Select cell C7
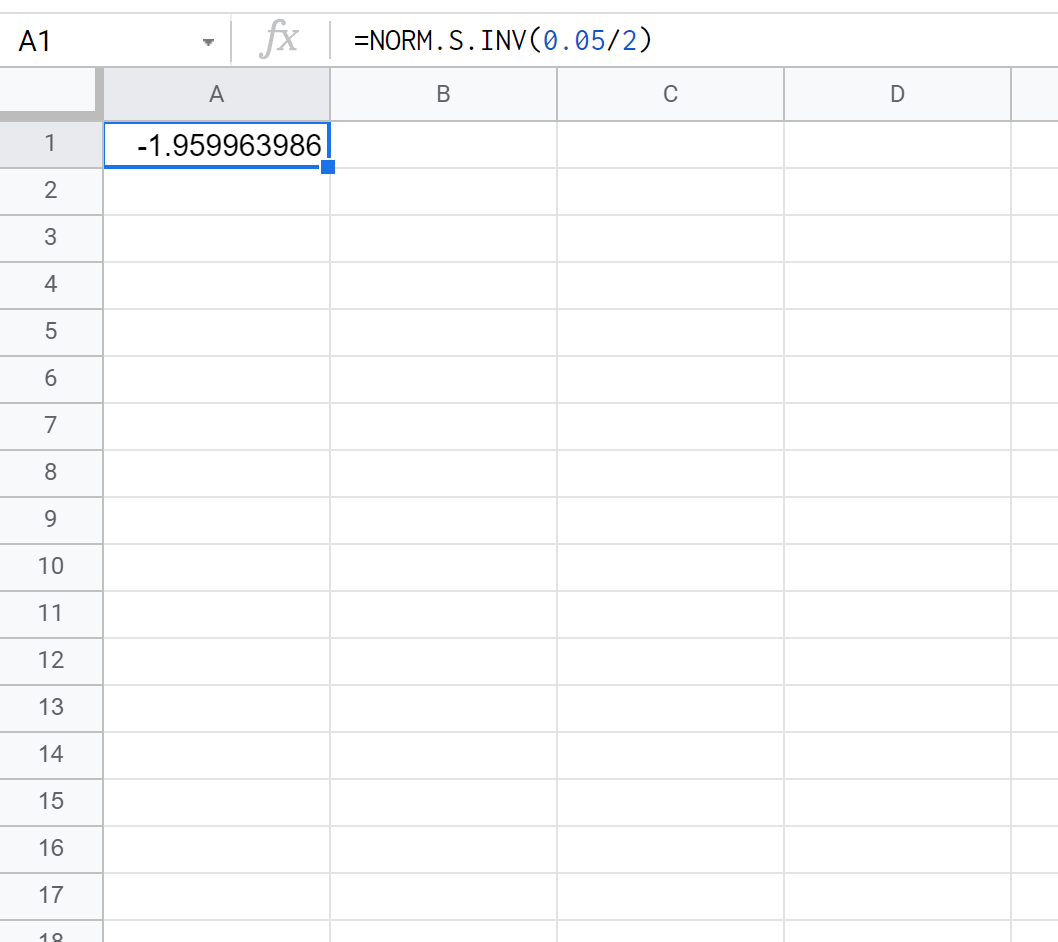This screenshot has height=942, width=1058. [x=670, y=426]
